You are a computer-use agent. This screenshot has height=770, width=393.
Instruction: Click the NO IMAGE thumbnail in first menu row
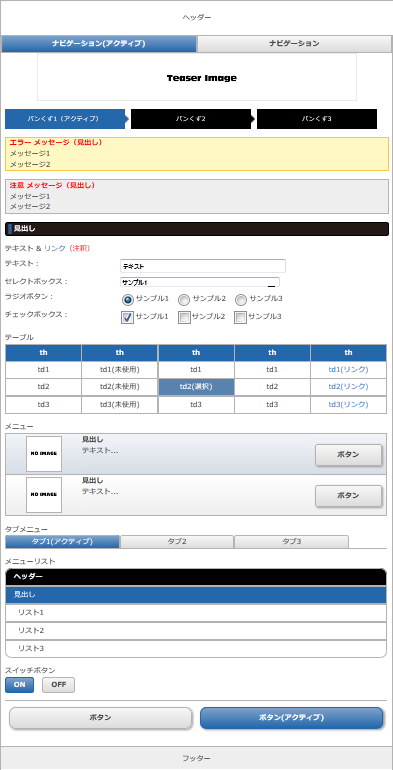tap(44, 454)
